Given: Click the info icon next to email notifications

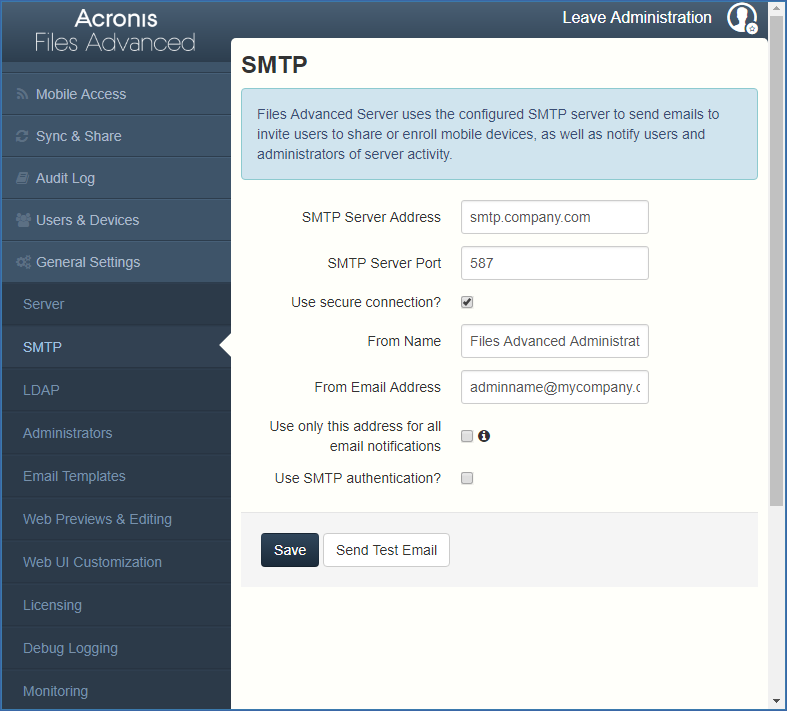Looking at the screenshot, I should pos(484,436).
